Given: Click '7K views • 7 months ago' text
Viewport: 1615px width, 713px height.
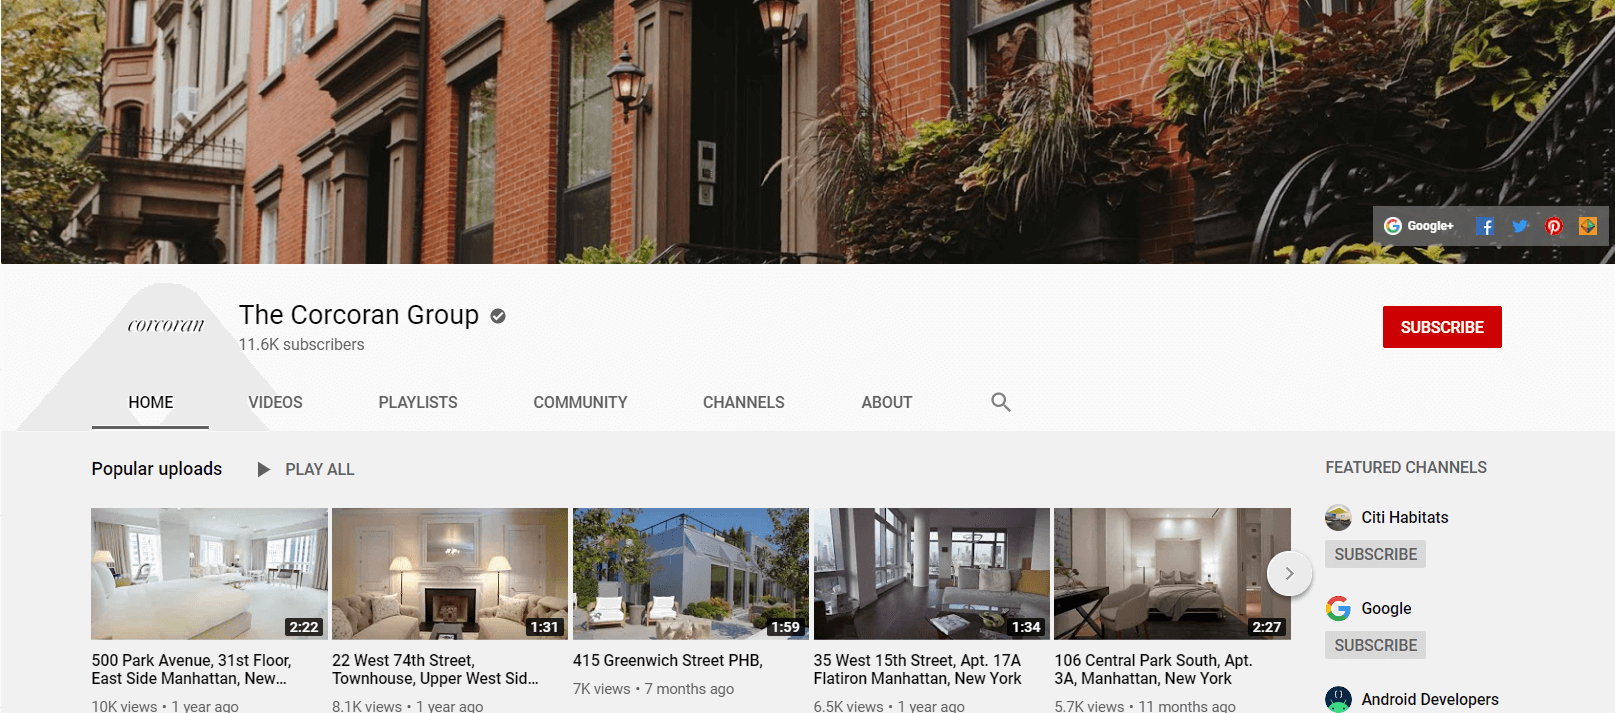Looking at the screenshot, I should (653, 689).
